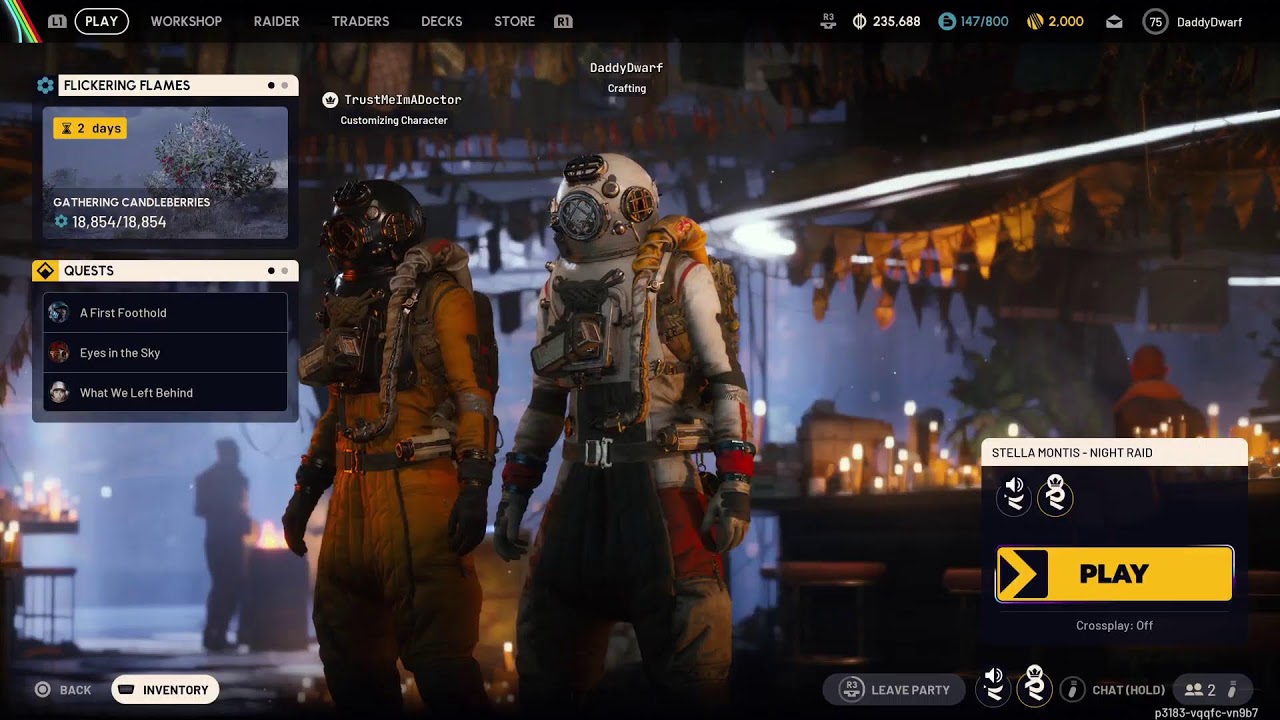The width and height of the screenshot is (1280, 720).
Task: Open the STELLA MONTIS - NIGHT RAID map selector
Action: (x=1114, y=453)
